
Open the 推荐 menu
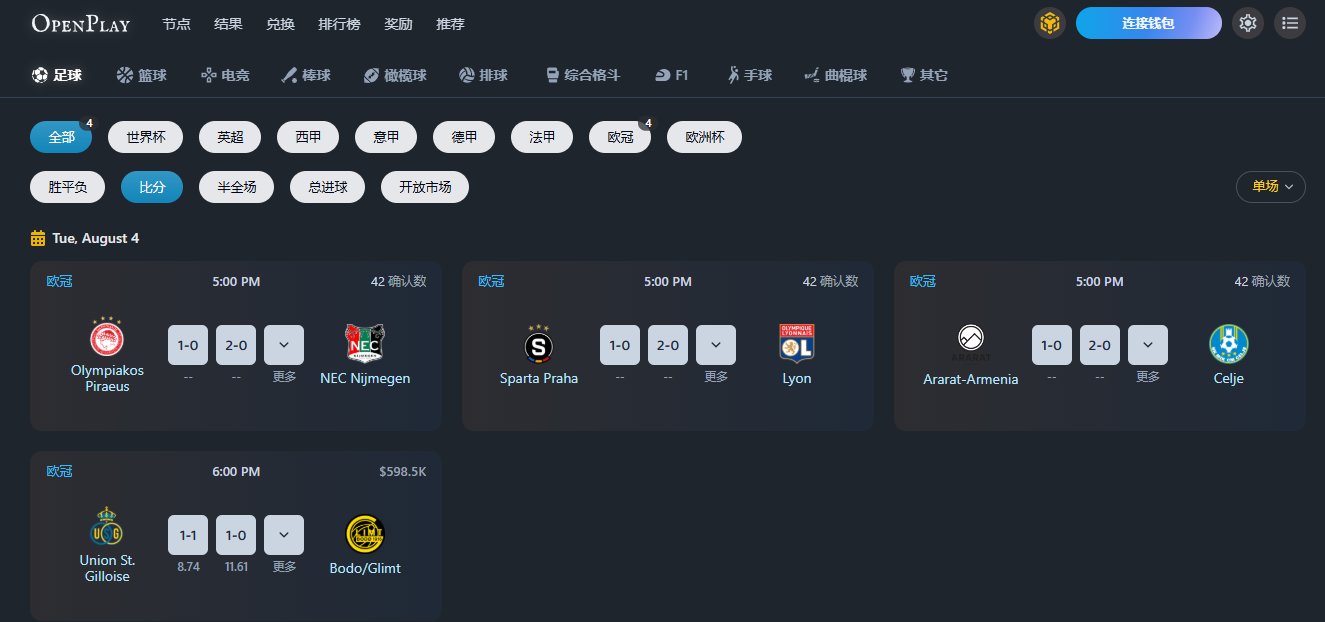pyautogui.click(x=450, y=24)
